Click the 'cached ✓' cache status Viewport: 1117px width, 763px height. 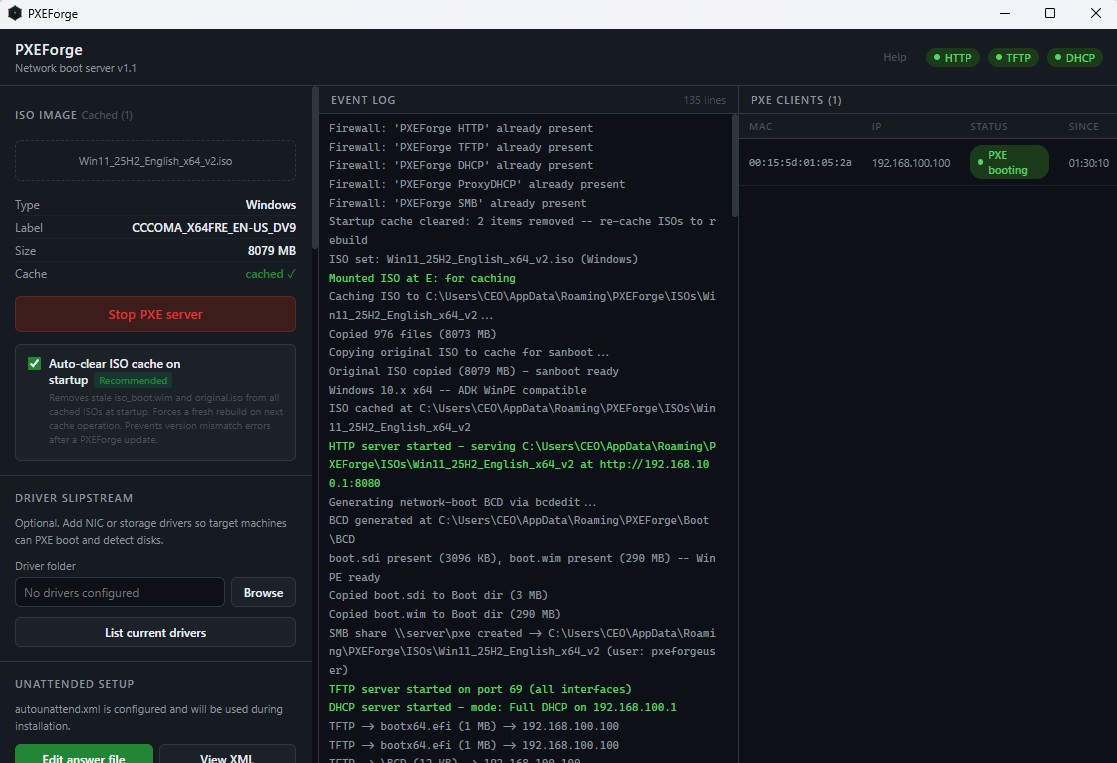tap(270, 274)
